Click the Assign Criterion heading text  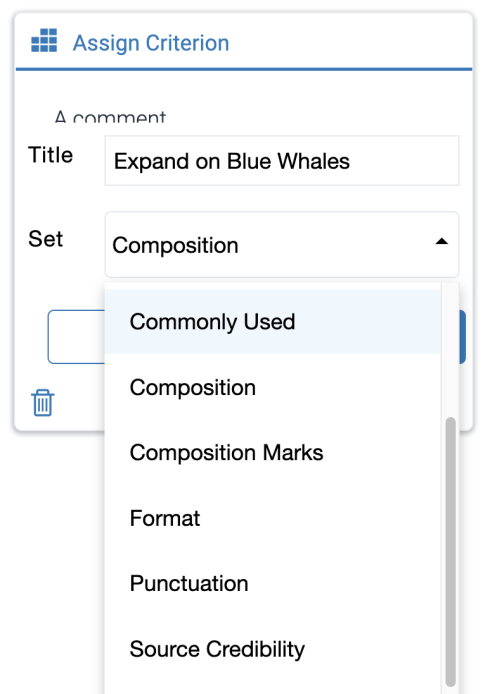[x=151, y=43]
